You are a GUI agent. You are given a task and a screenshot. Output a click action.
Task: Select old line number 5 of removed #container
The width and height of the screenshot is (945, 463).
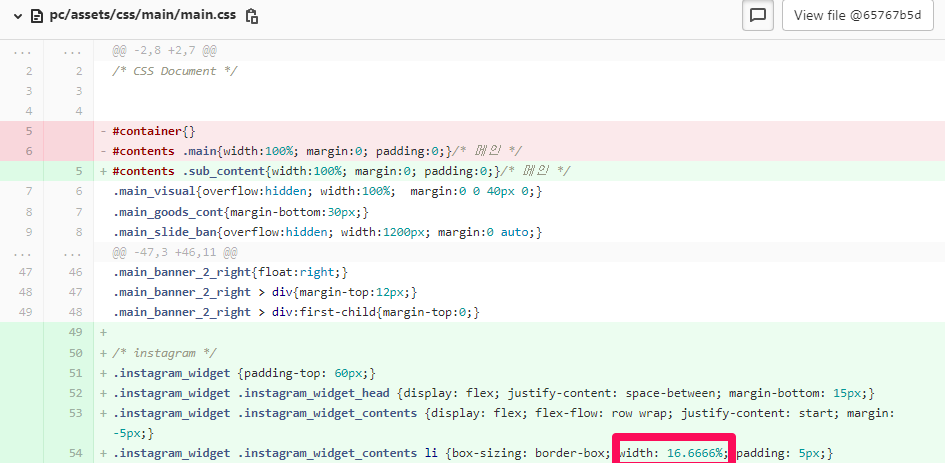pyautogui.click(x=29, y=131)
